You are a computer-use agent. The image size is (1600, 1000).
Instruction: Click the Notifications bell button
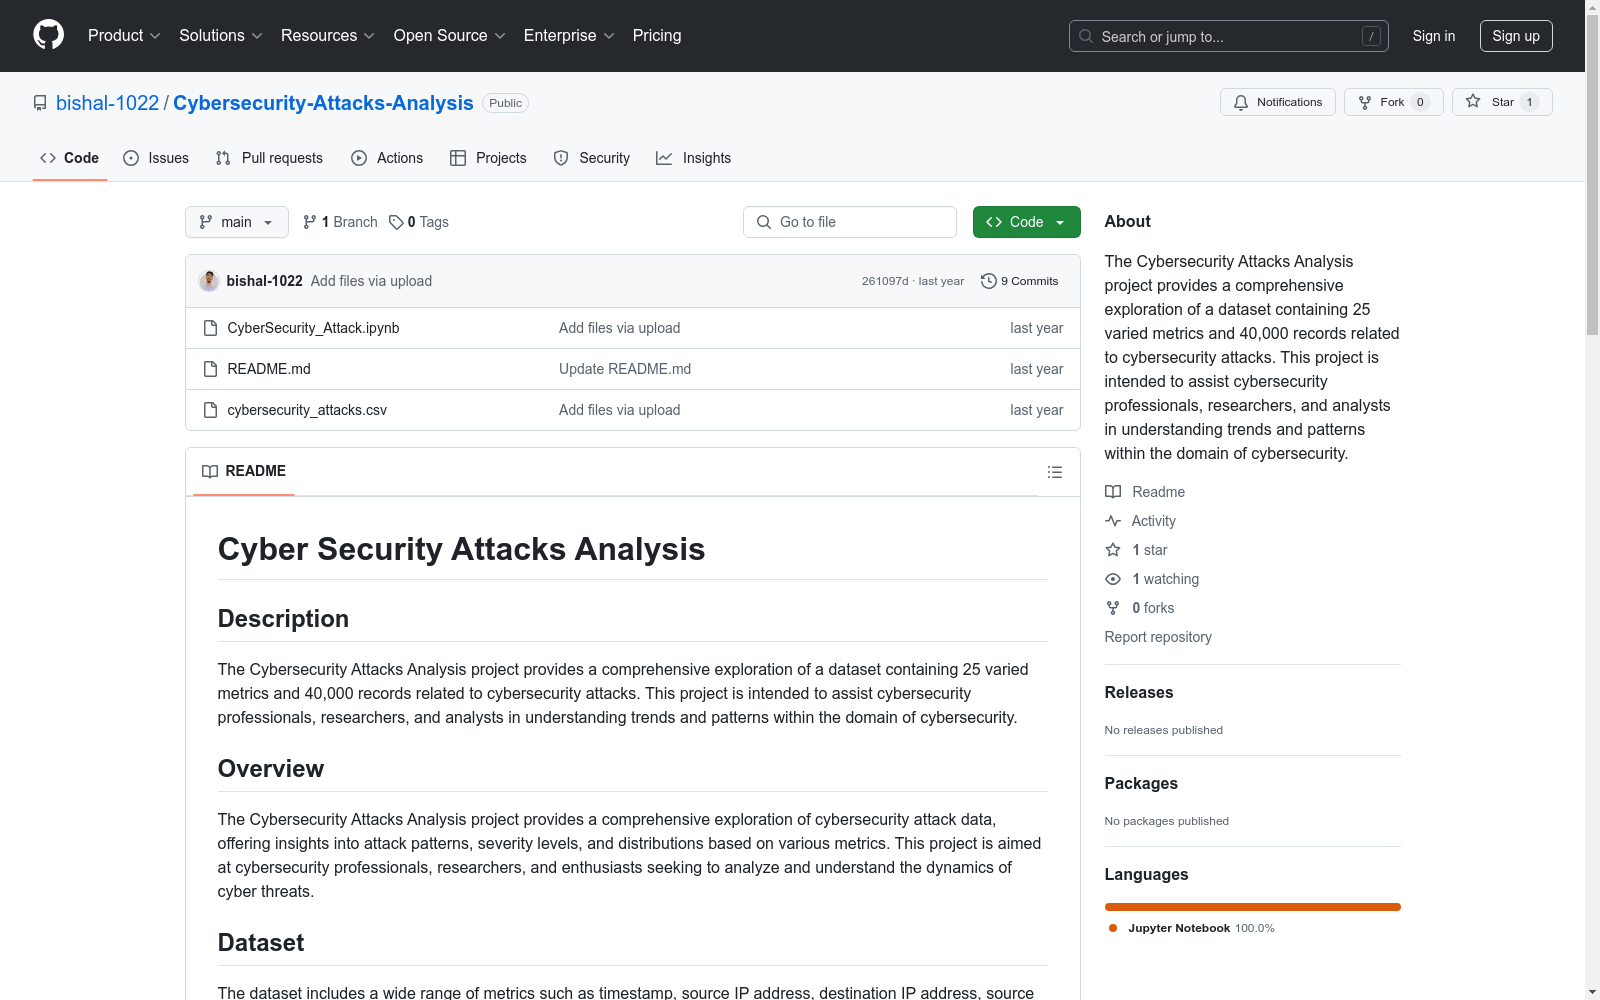[x=1277, y=102]
